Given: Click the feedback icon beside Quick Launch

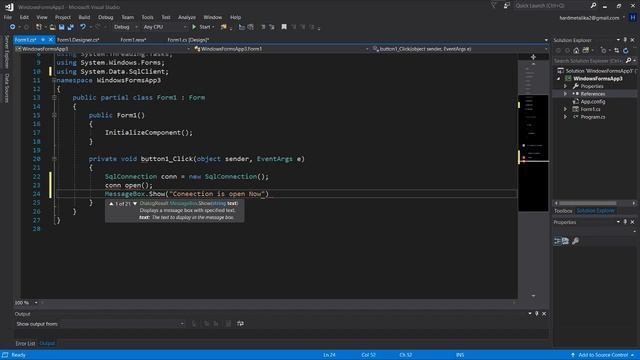Looking at the screenshot, I should tap(507, 6).
